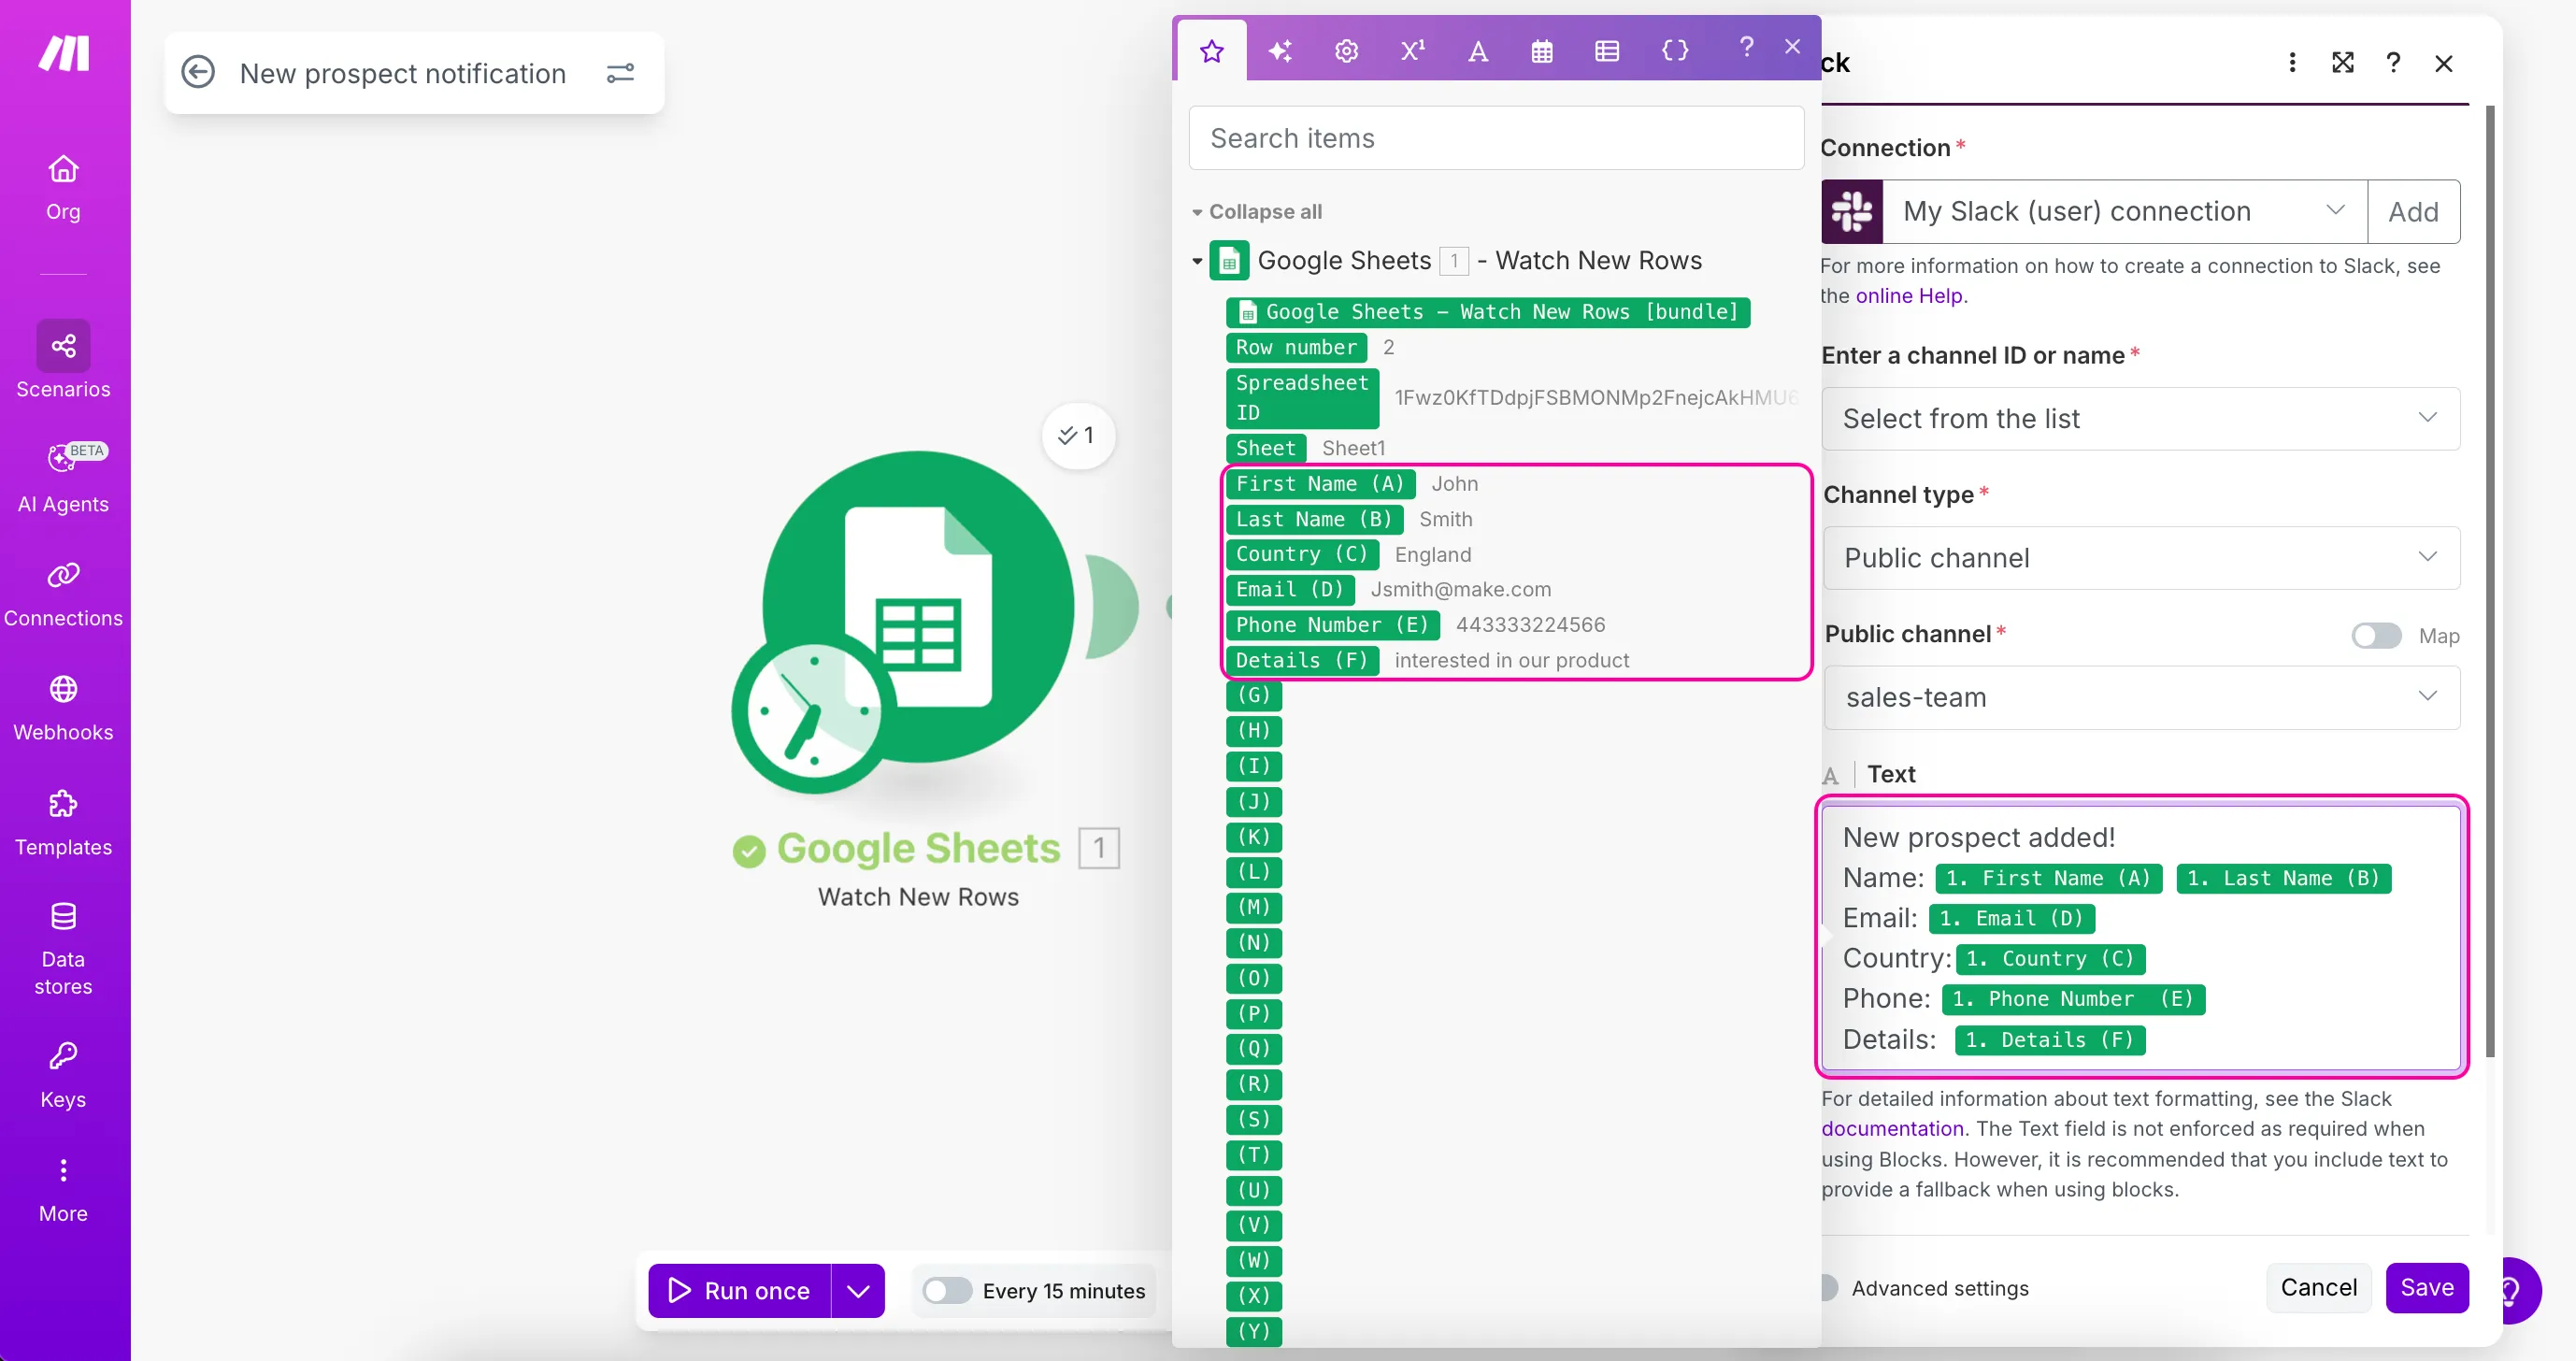Open the online Help link
2576x1361 pixels.
1908,296
